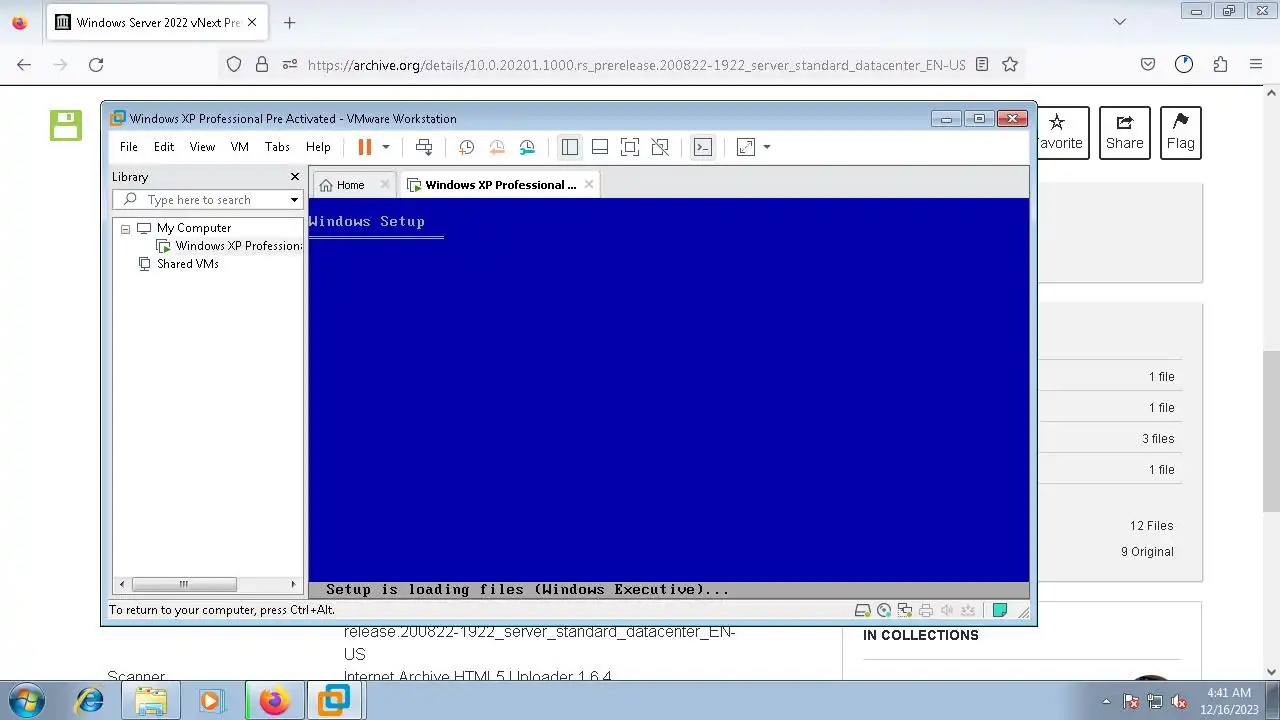Image resolution: width=1280 pixels, height=720 pixels.
Task: Select Shared VMs in the library
Action: click(x=187, y=264)
